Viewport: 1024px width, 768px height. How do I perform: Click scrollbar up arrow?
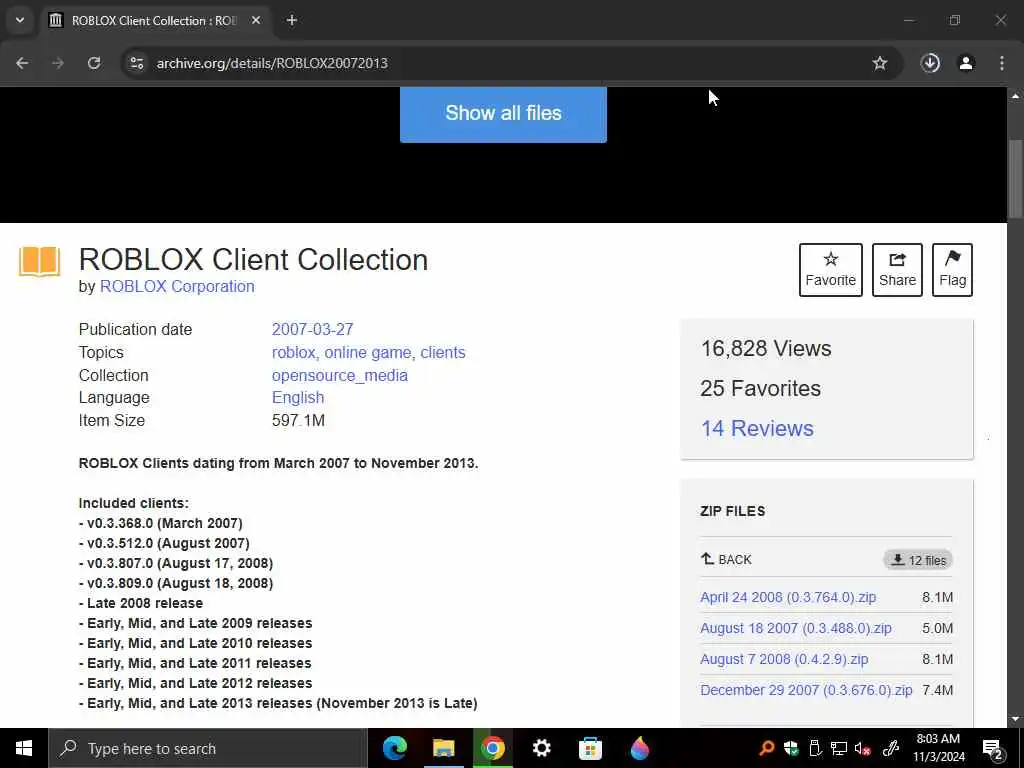coord(1016,95)
